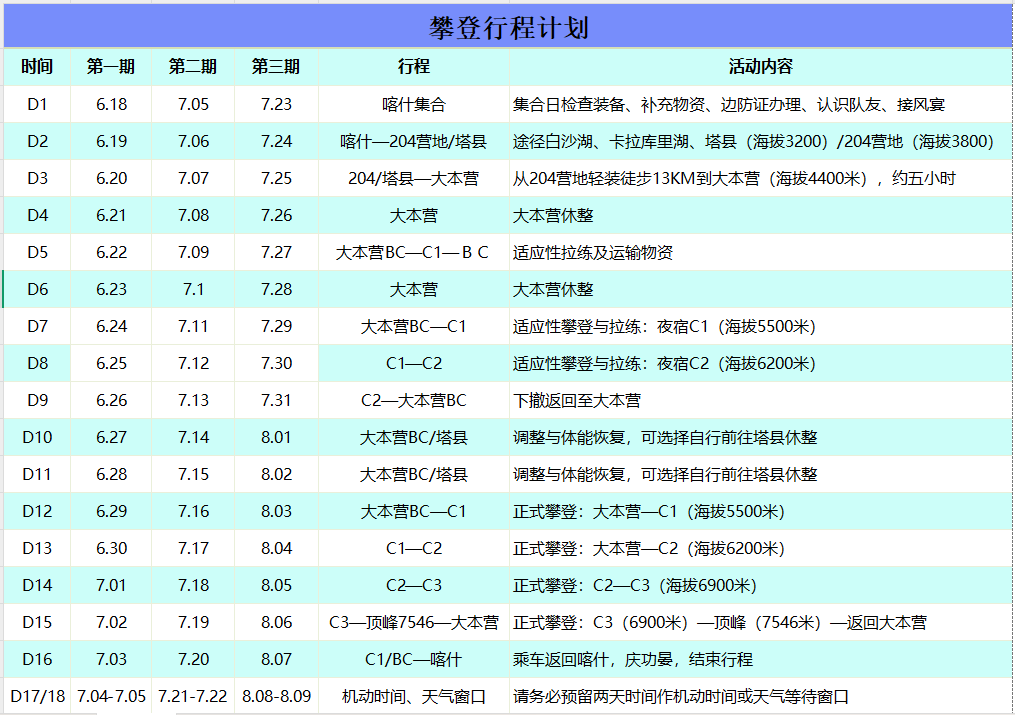Click the cell with date 7.29
Screen dimensions: 1015x715
[276, 326]
